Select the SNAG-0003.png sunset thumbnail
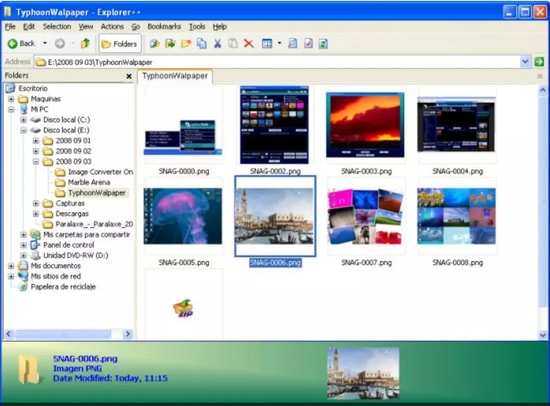This screenshot has width=550, height=406. click(365, 125)
